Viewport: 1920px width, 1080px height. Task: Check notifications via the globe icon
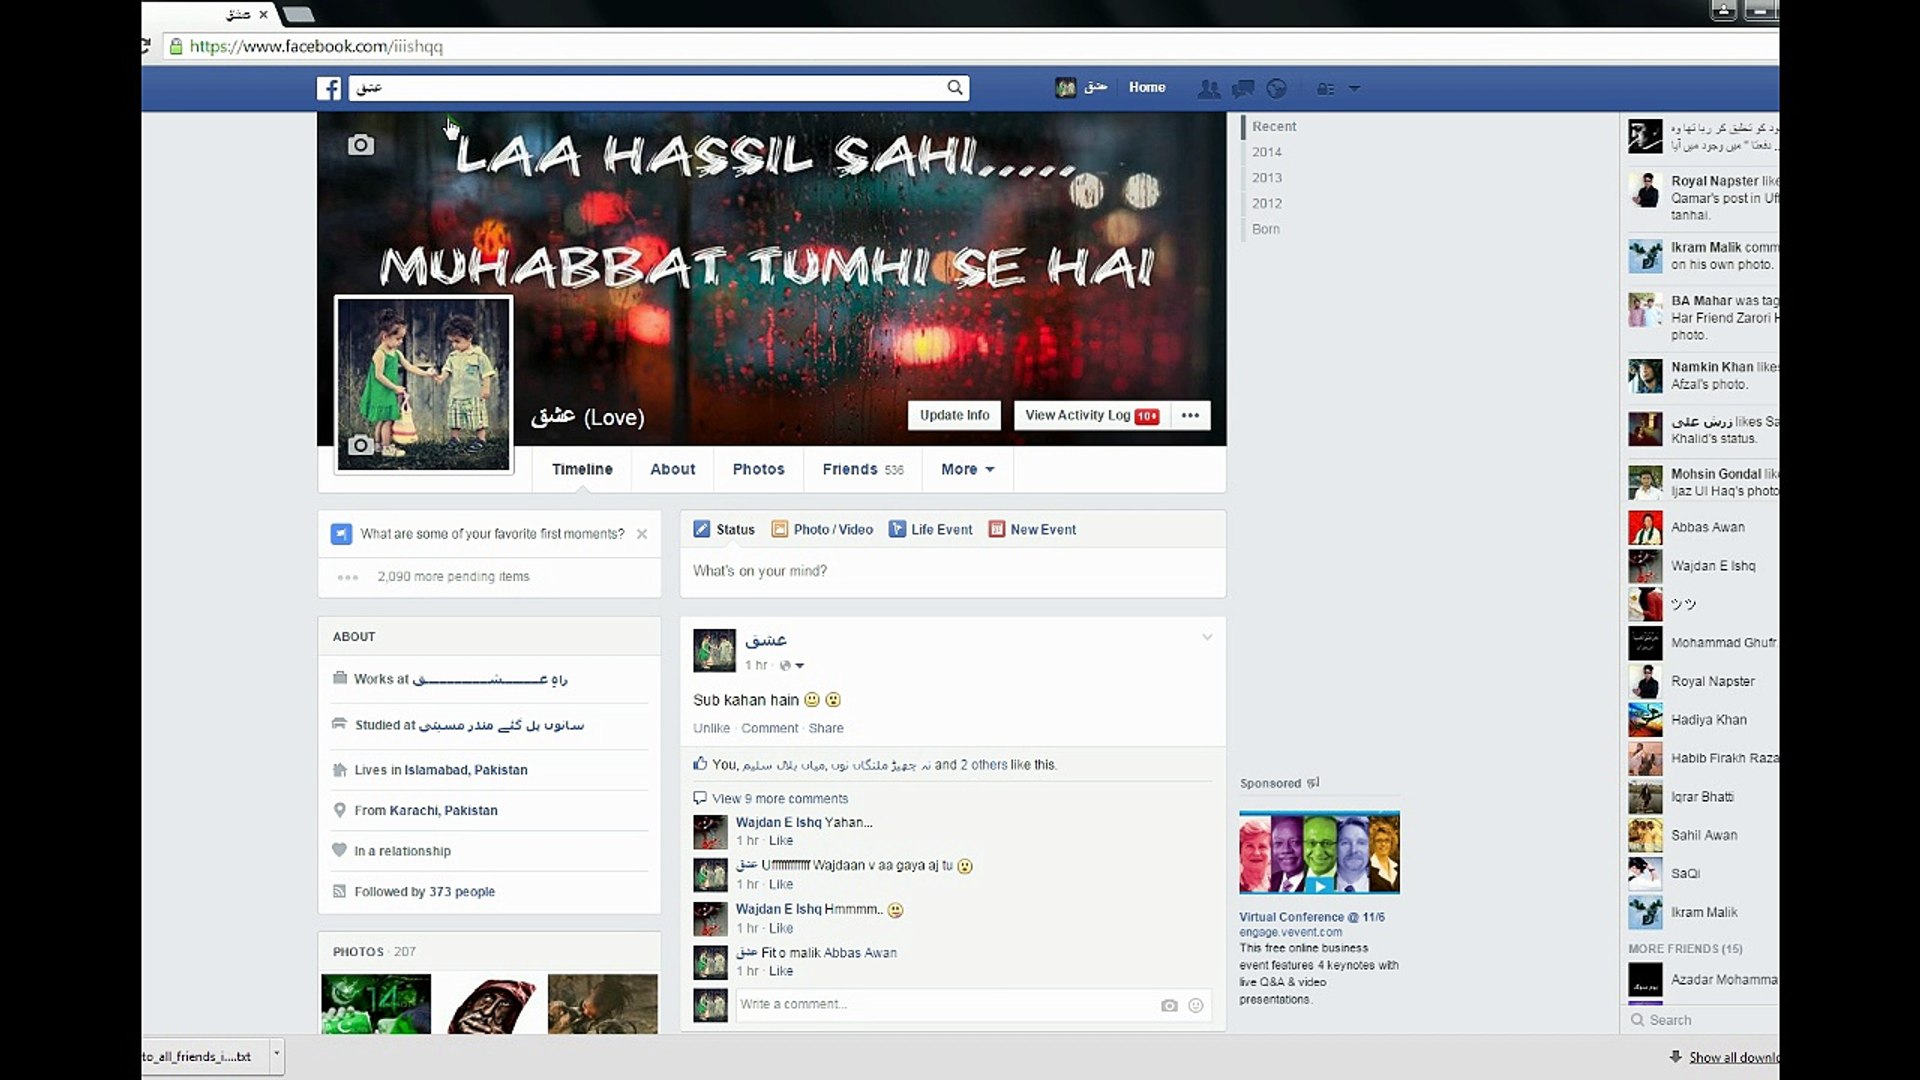pyautogui.click(x=1276, y=88)
